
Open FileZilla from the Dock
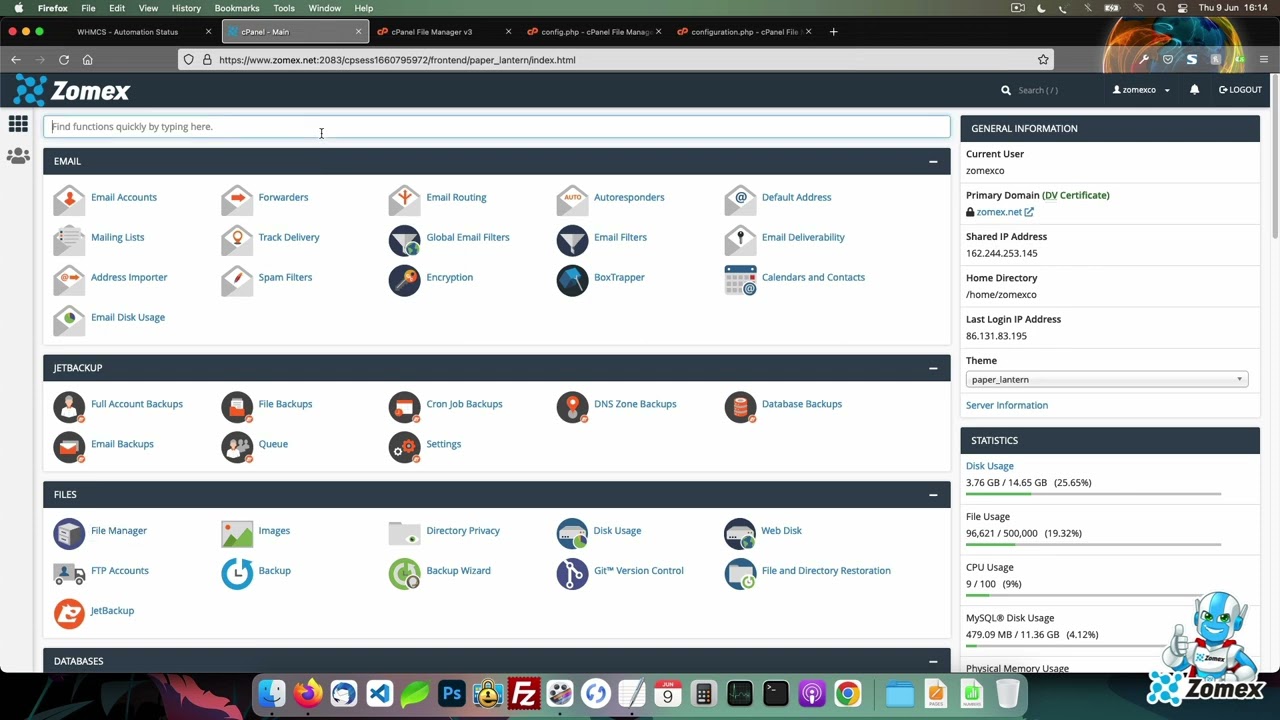[x=524, y=693]
